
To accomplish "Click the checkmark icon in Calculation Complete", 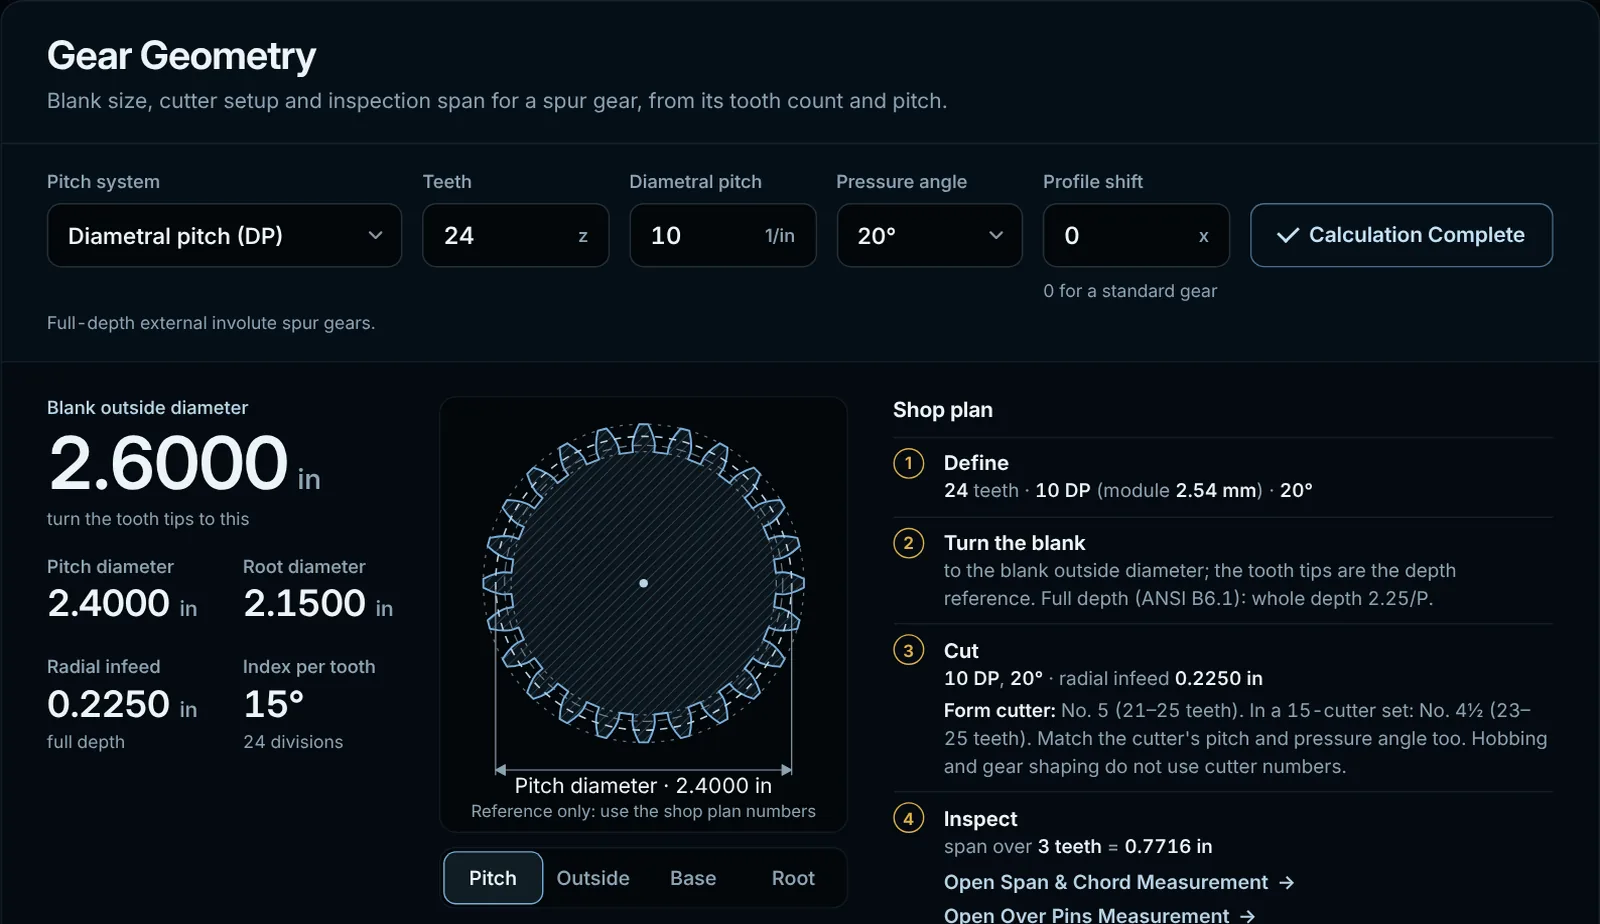I will pyautogui.click(x=1288, y=235).
